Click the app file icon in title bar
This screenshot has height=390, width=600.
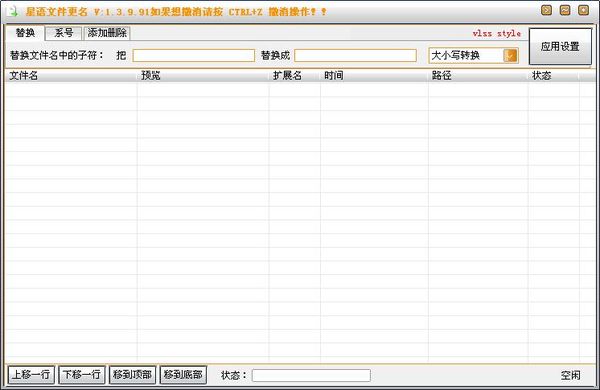click(x=13, y=11)
